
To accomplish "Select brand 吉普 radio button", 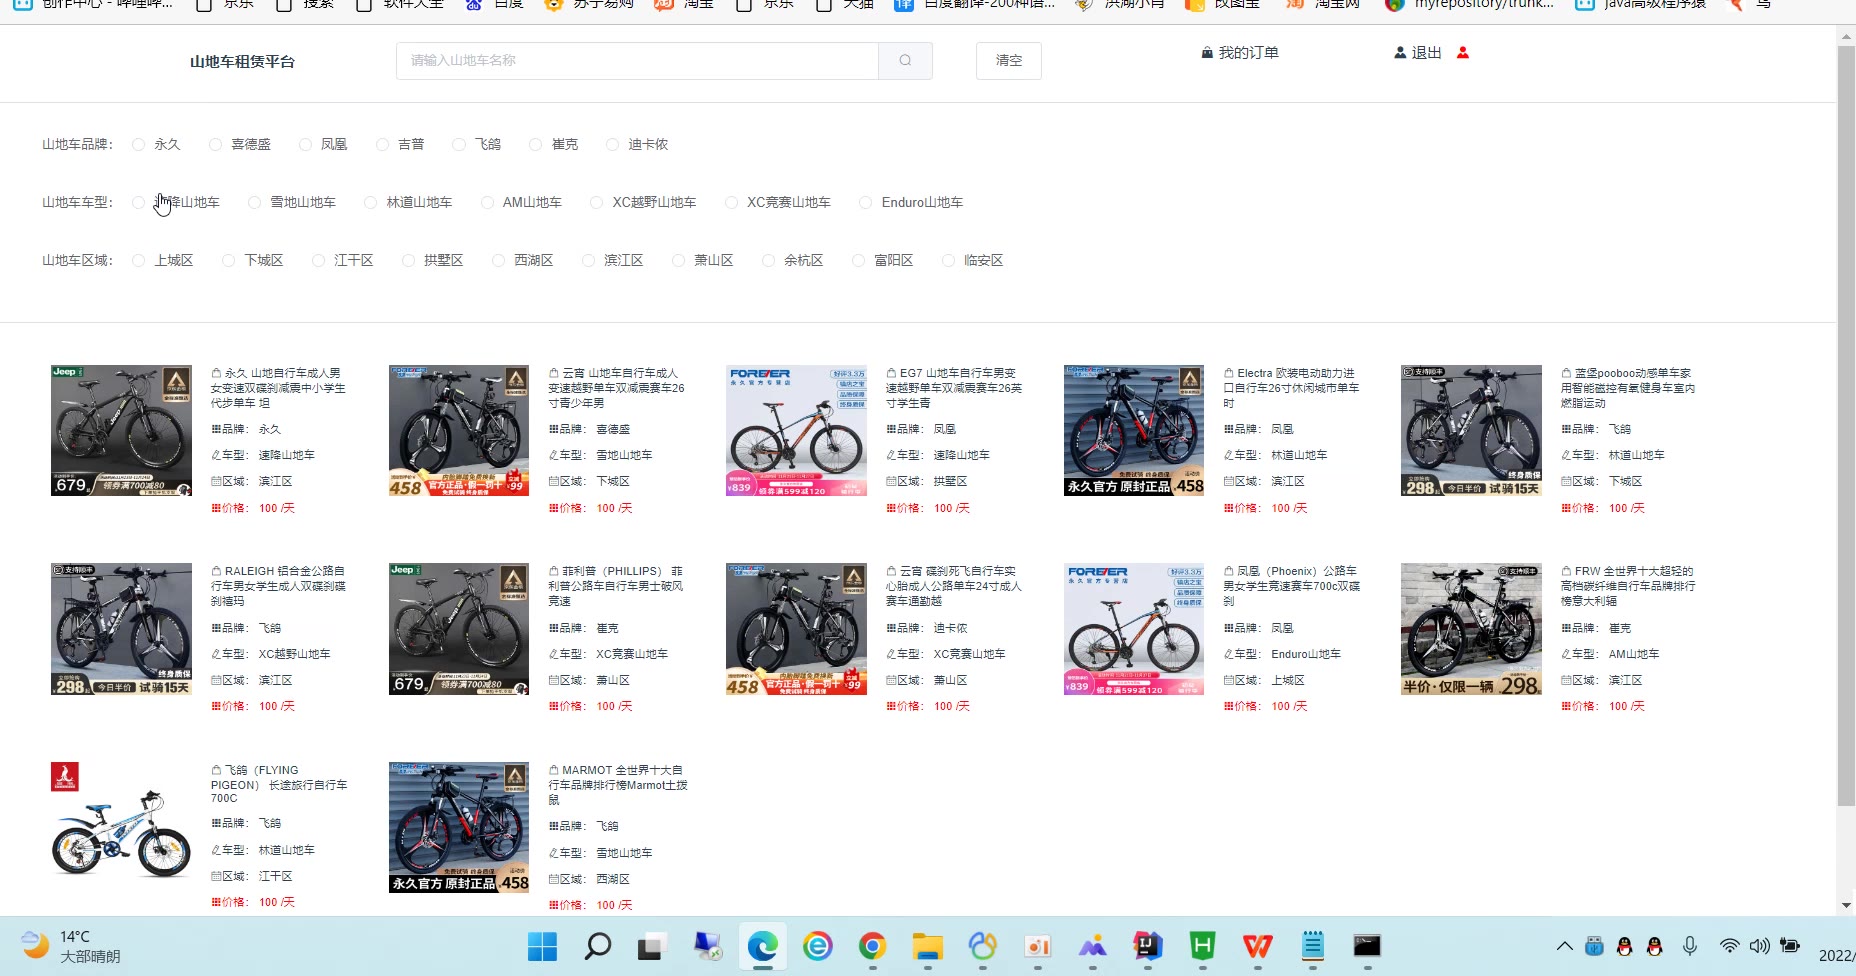I will pyautogui.click(x=382, y=145).
